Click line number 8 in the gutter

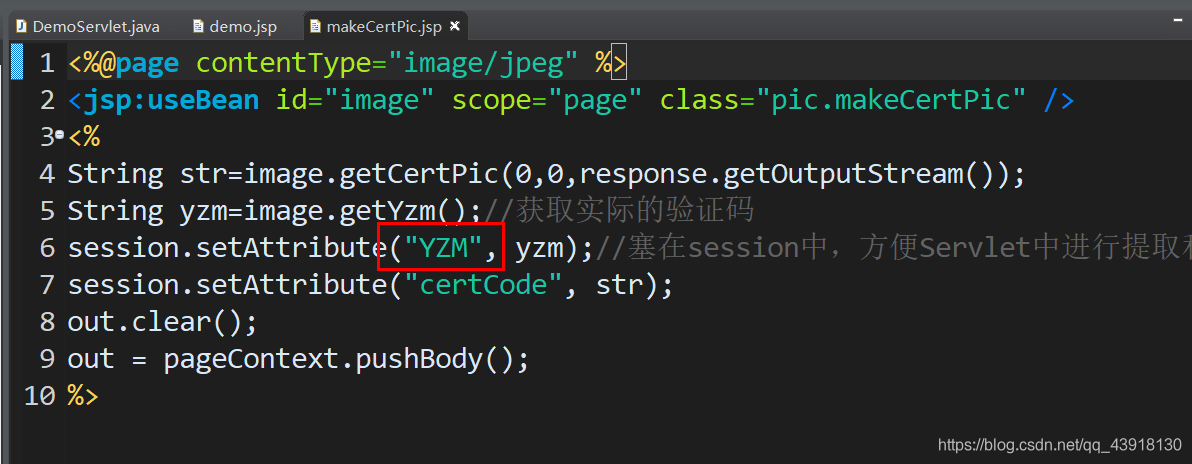click(x=47, y=322)
